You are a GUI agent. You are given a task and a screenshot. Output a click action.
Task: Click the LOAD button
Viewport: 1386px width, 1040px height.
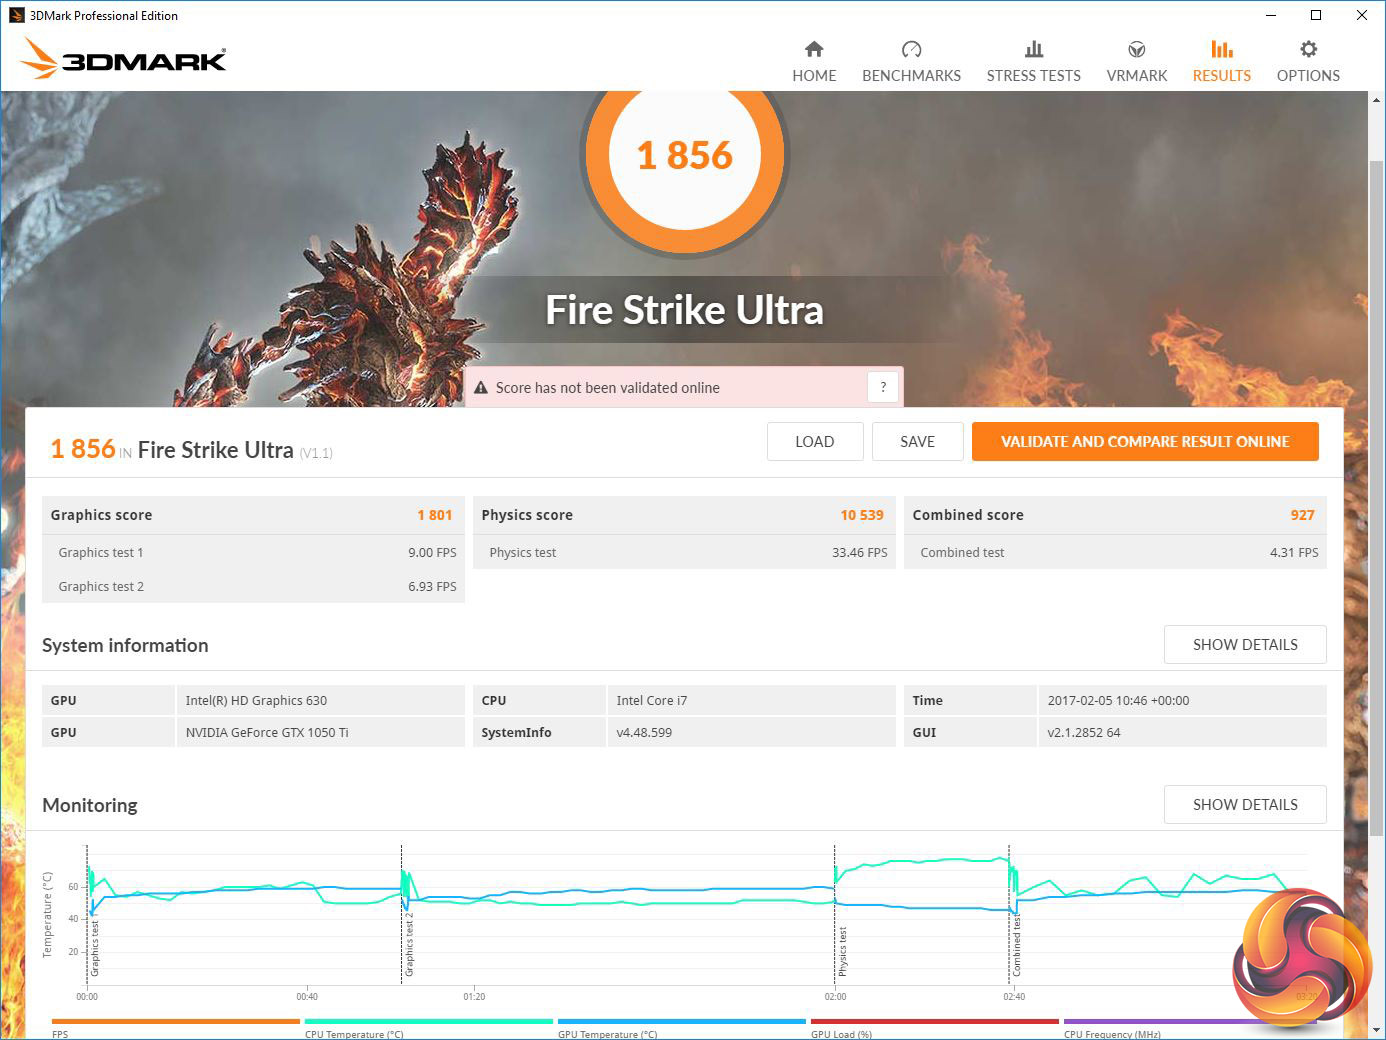[815, 442]
